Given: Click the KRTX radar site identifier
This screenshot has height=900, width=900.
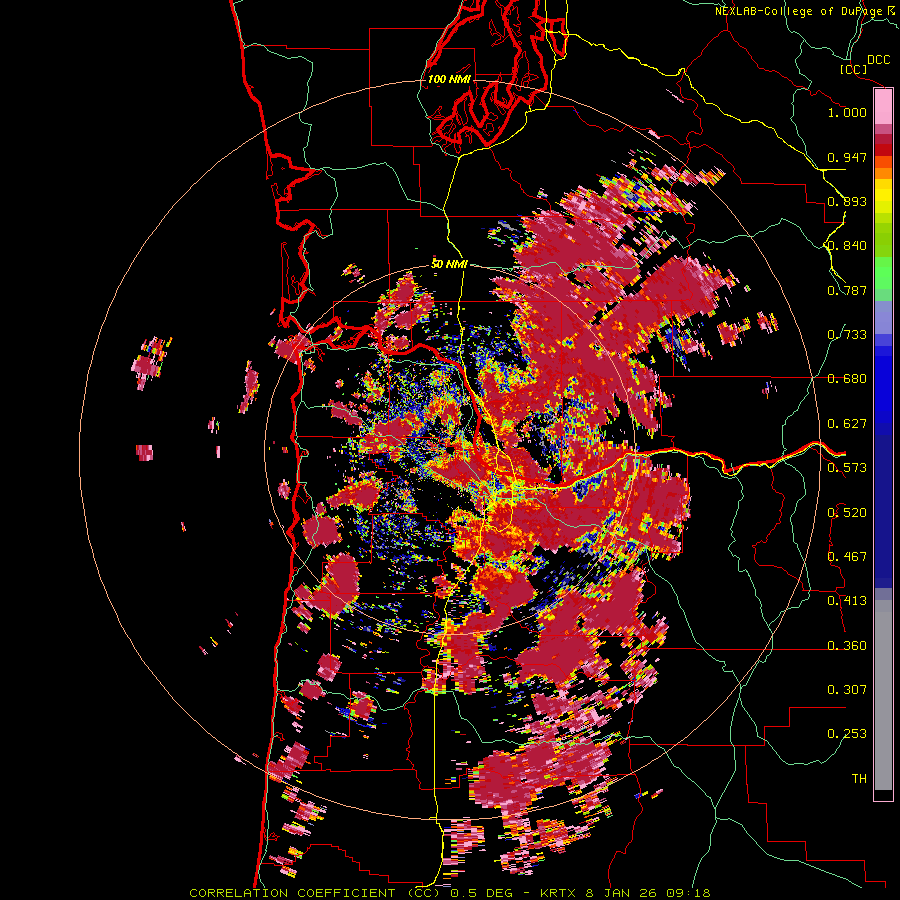Looking at the screenshot, I should point(559,893).
